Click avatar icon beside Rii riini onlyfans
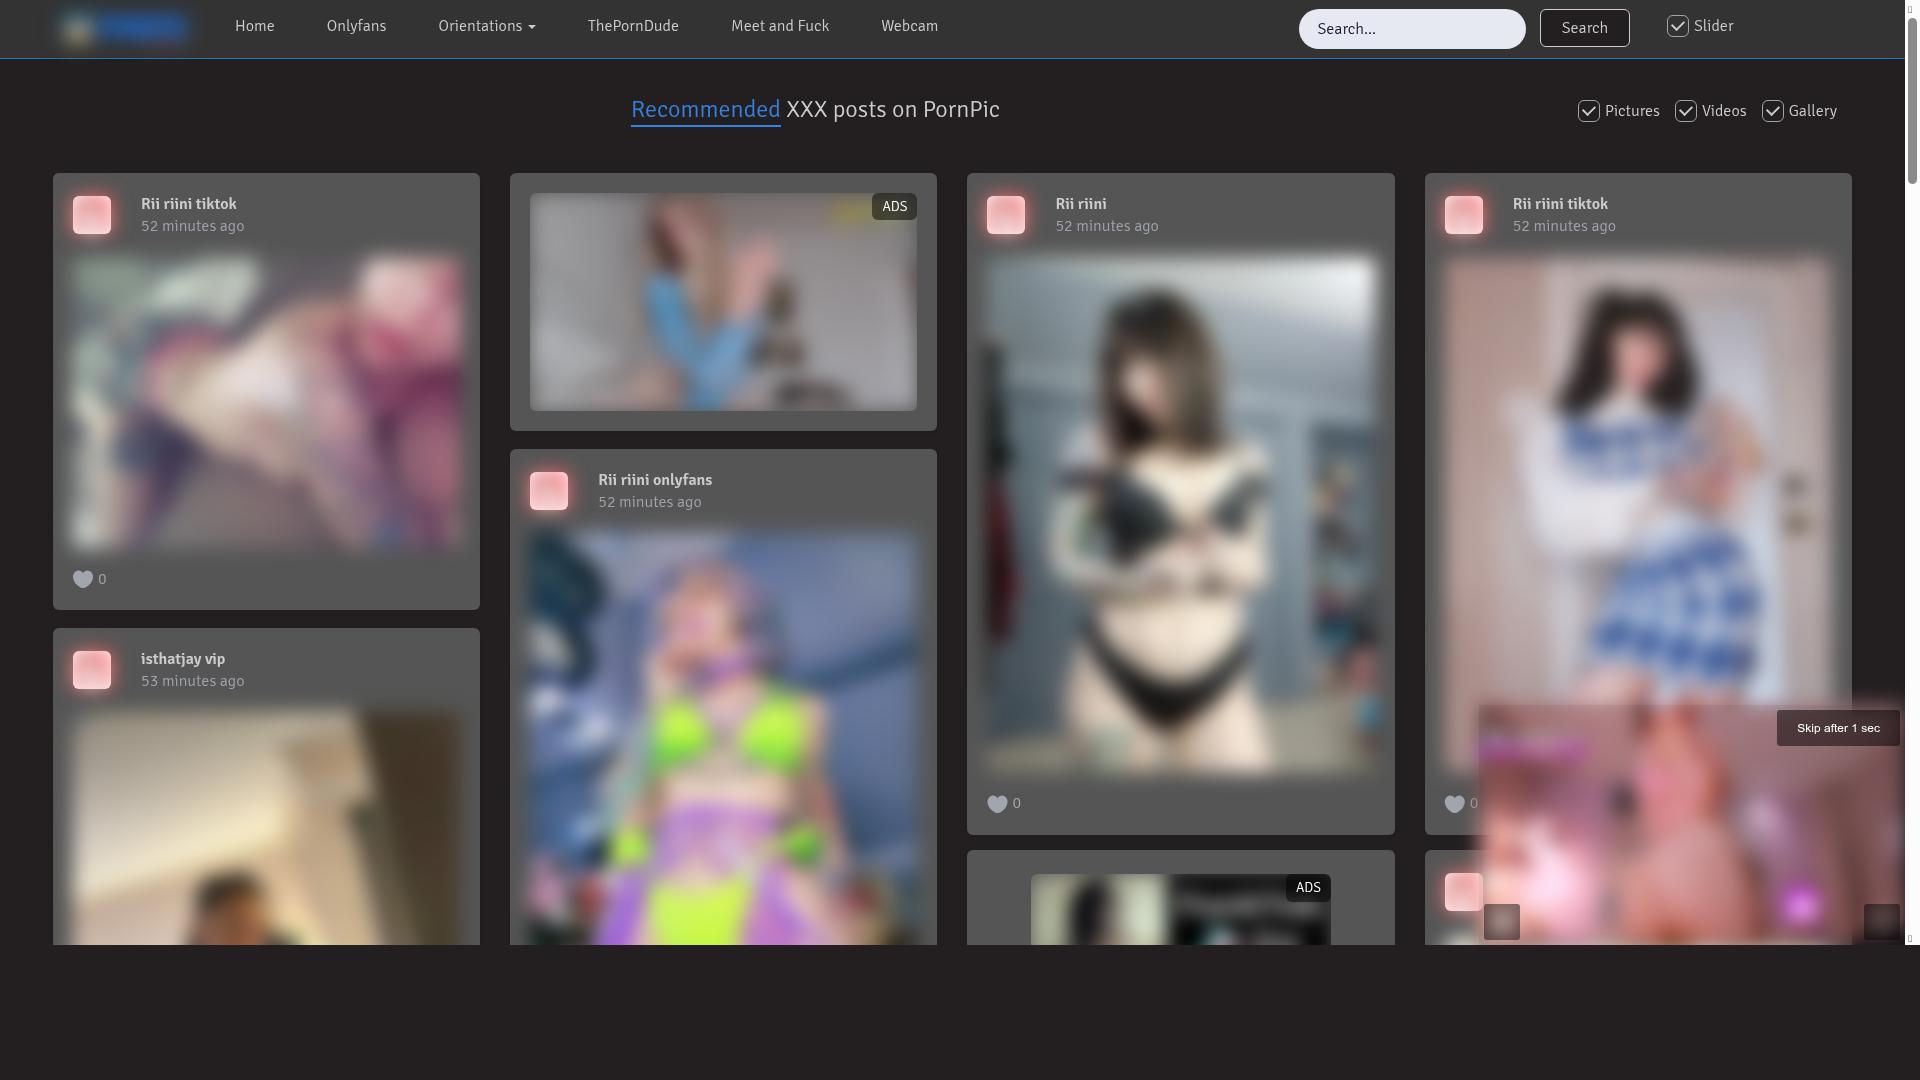The image size is (1920, 1080). pyautogui.click(x=549, y=491)
